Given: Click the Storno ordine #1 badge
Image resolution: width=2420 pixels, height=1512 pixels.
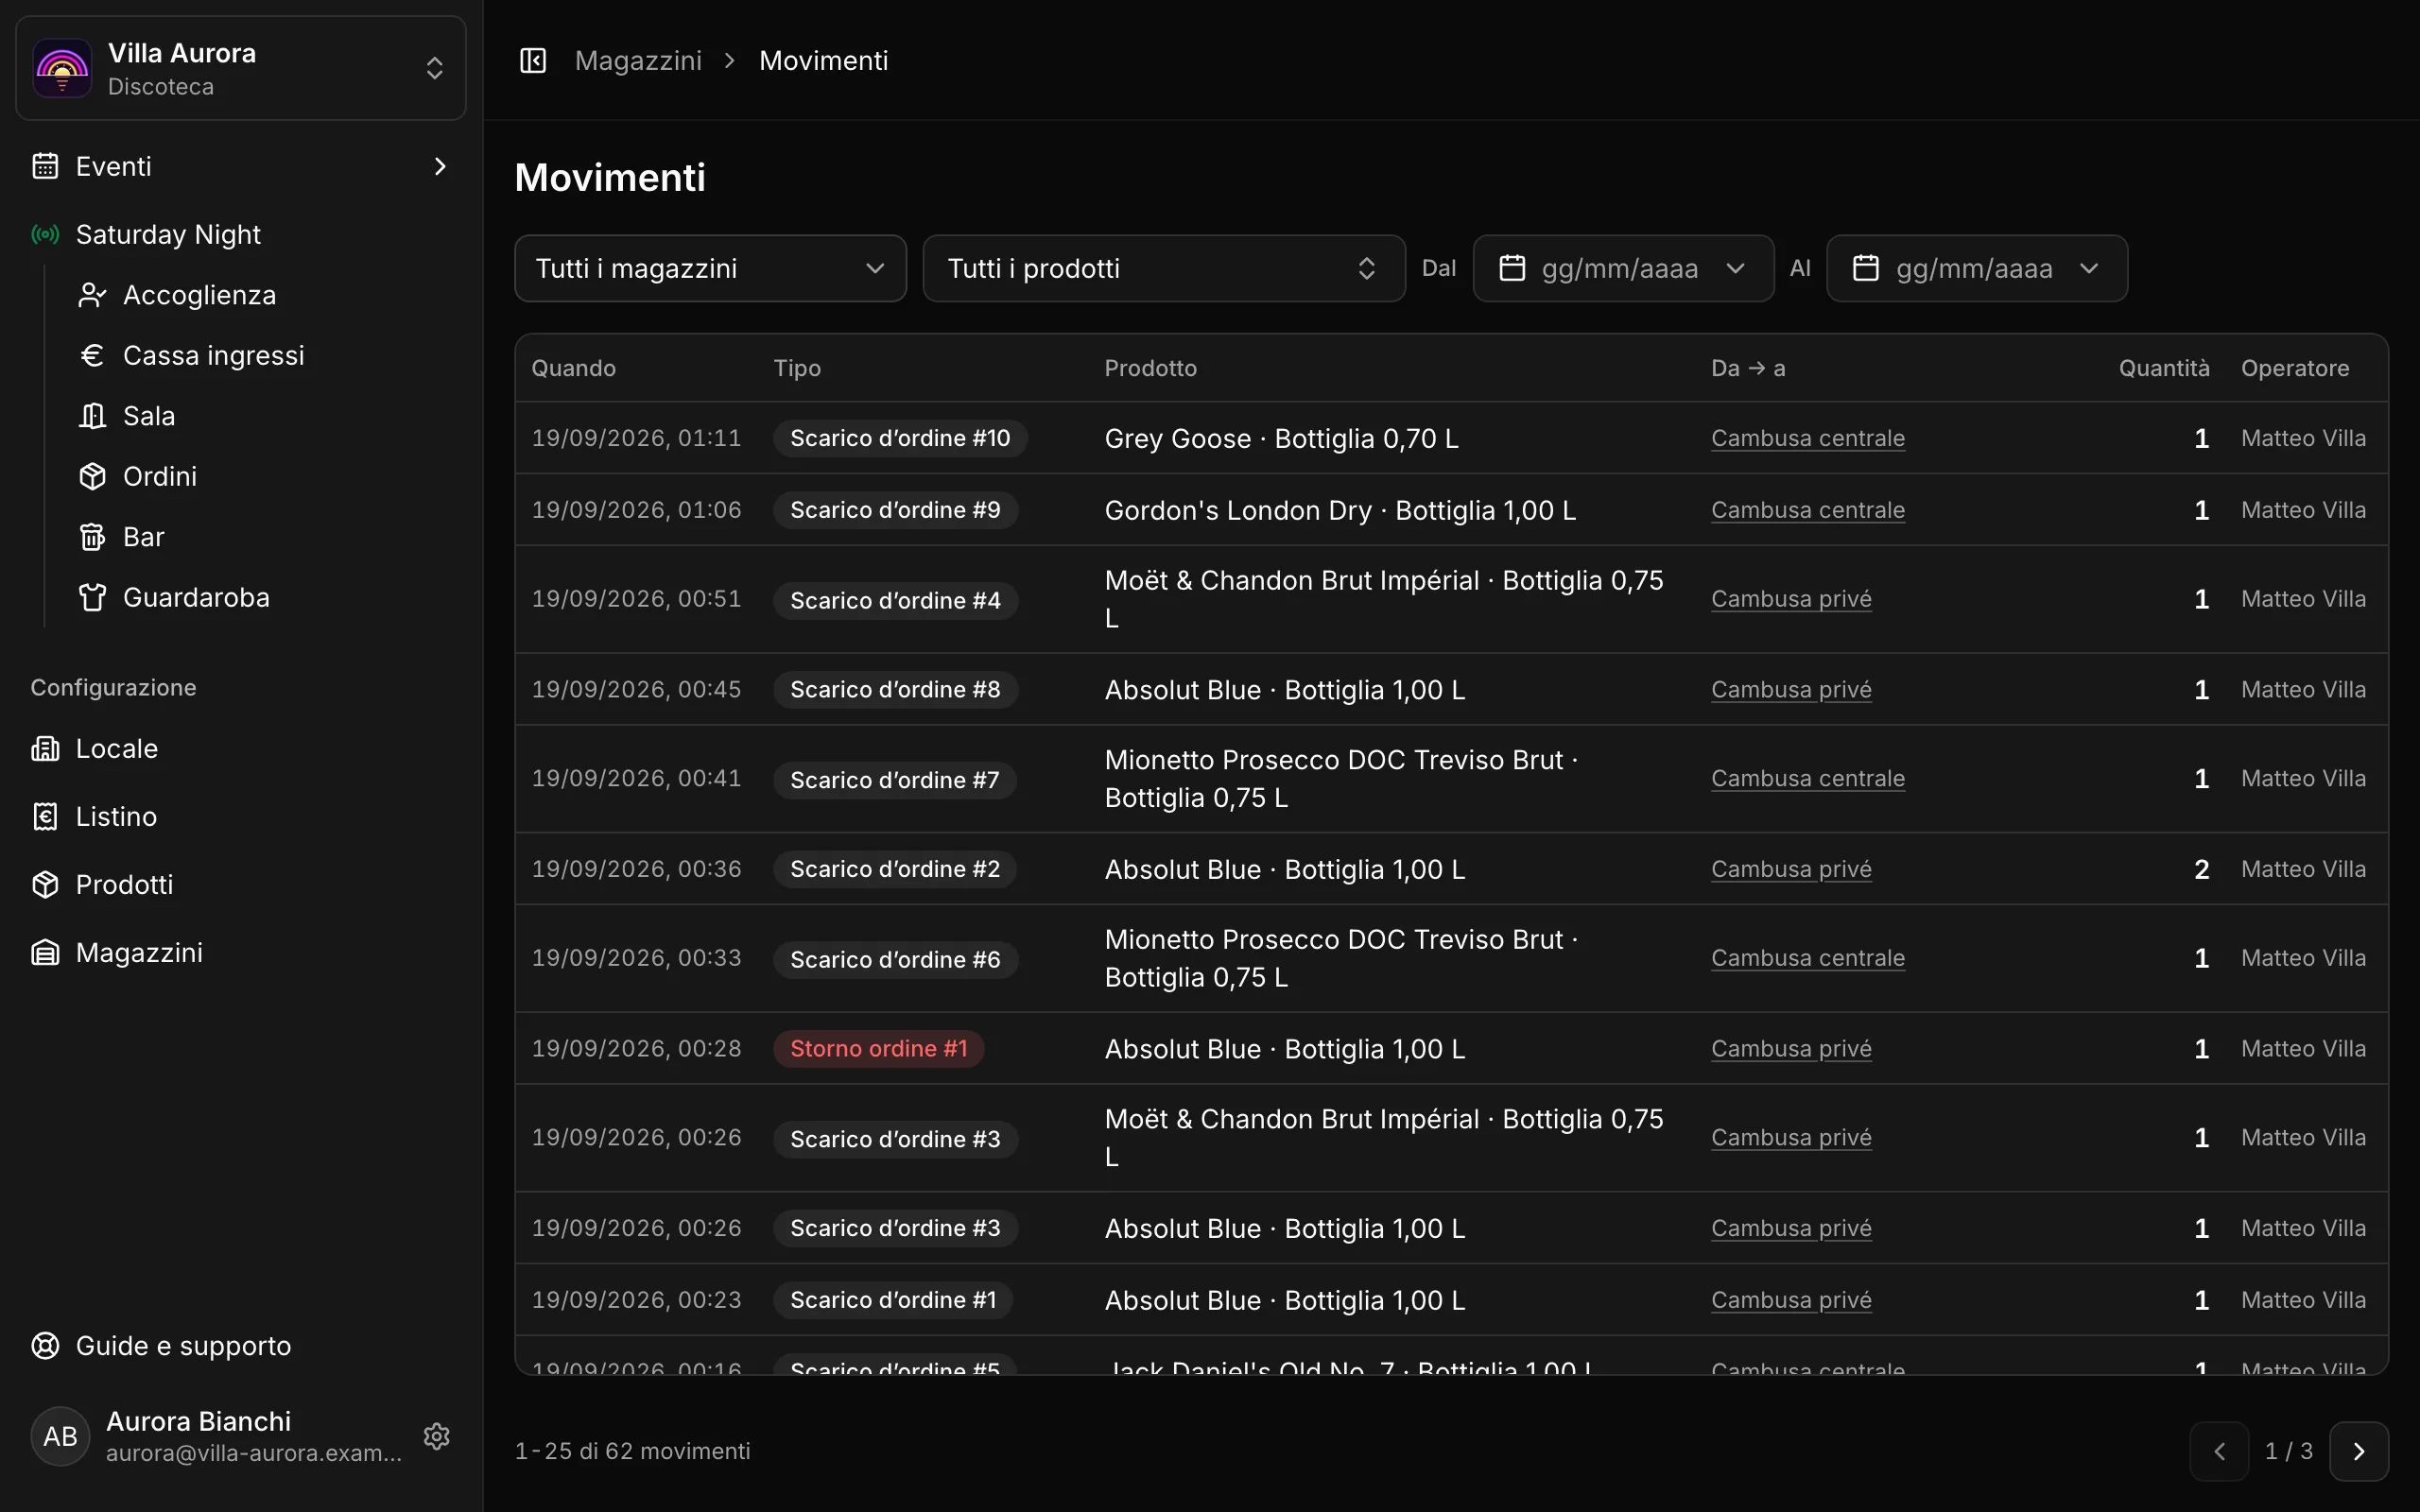Looking at the screenshot, I should (x=878, y=1048).
